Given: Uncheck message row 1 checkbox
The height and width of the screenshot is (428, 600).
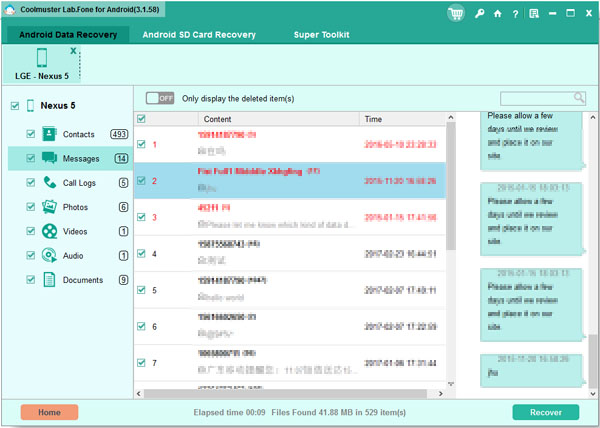Looking at the screenshot, I should tap(141, 144).
